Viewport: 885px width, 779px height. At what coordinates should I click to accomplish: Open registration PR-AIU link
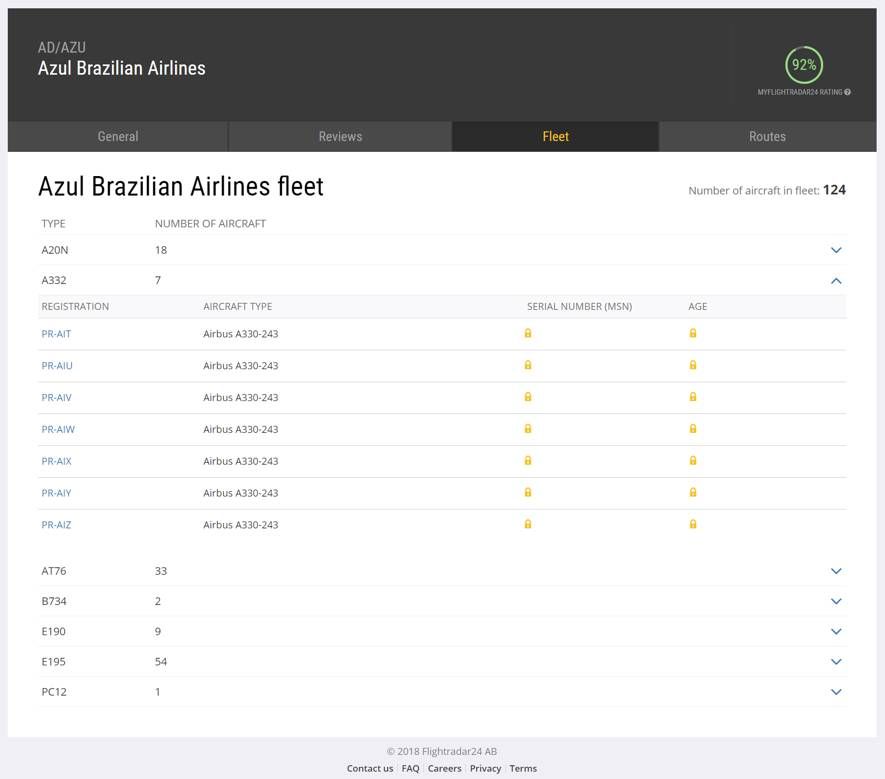point(56,366)
